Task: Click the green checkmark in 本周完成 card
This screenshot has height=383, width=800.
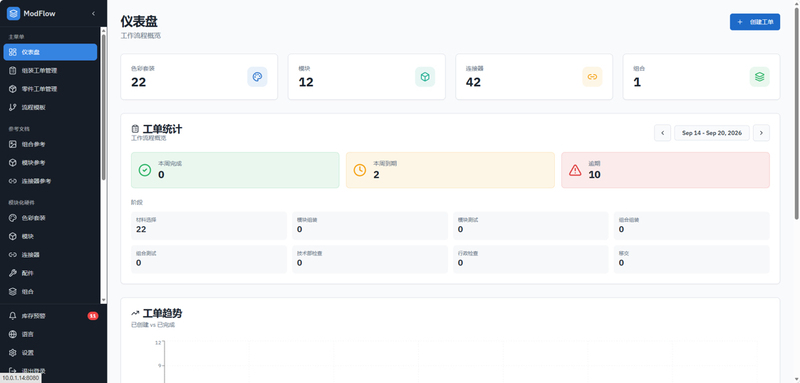Action: 145,170
